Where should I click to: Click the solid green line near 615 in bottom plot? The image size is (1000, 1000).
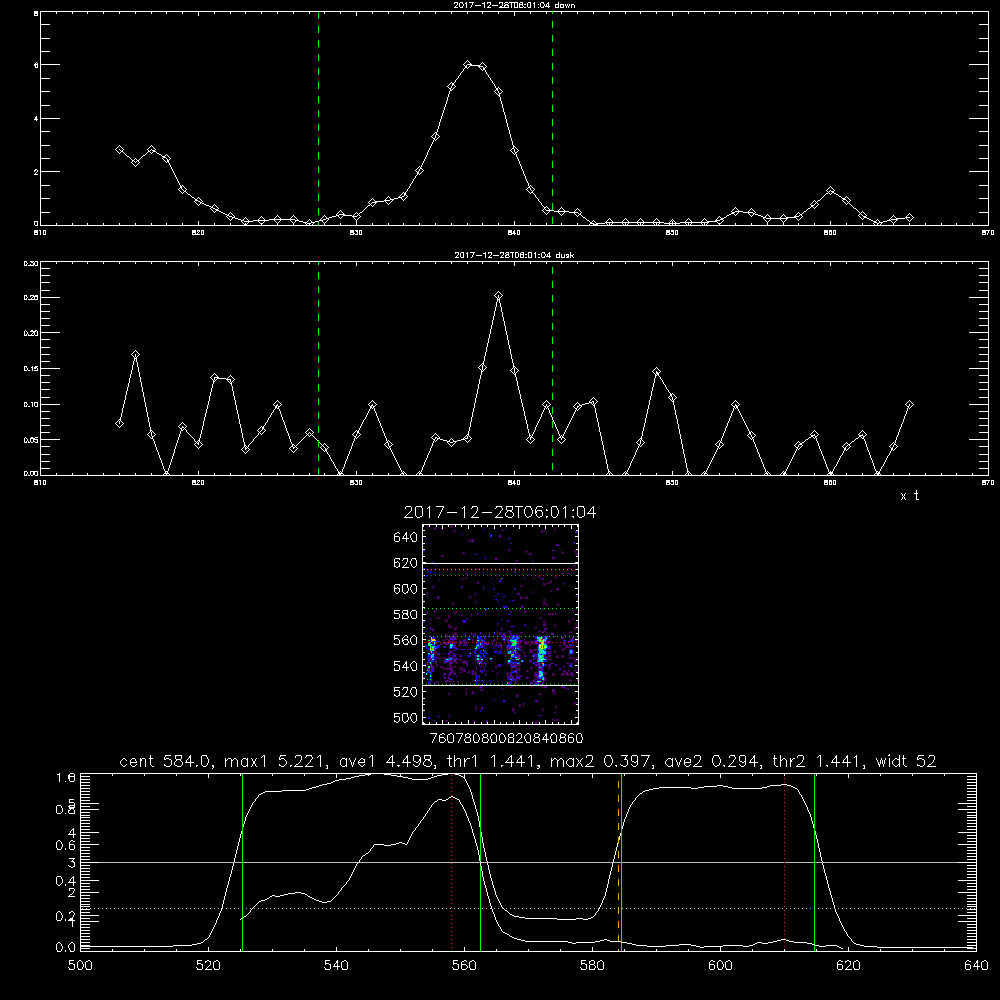(x=814, y=862)
